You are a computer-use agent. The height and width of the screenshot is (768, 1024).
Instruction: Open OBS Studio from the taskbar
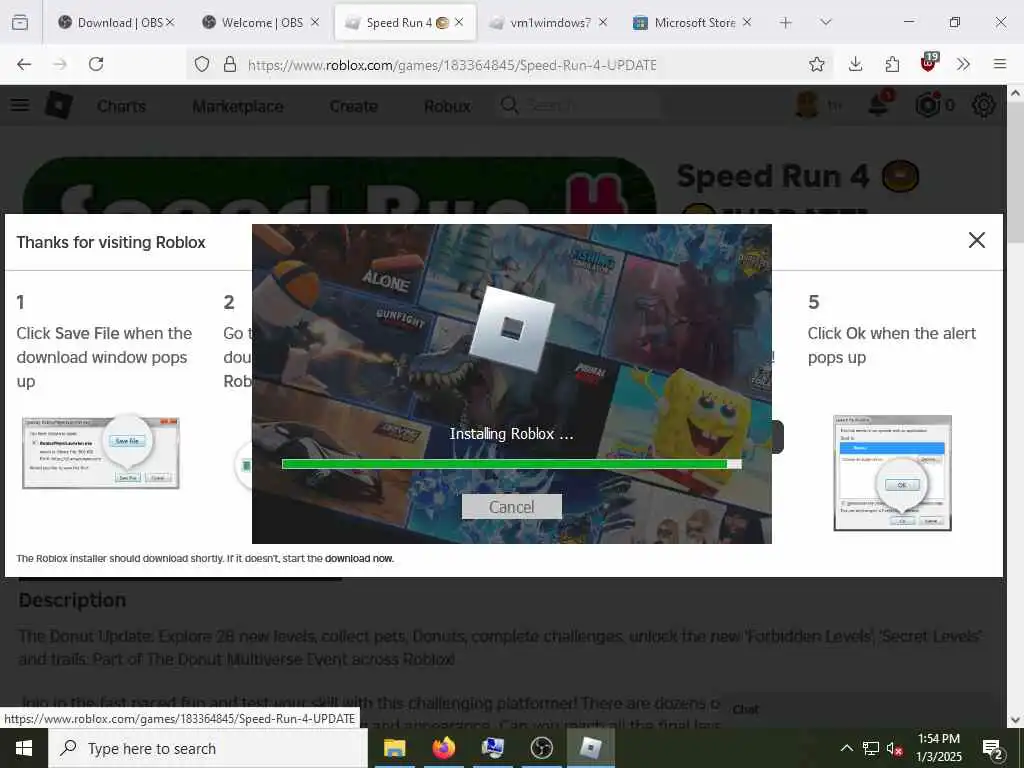click(x=541, y=748)
